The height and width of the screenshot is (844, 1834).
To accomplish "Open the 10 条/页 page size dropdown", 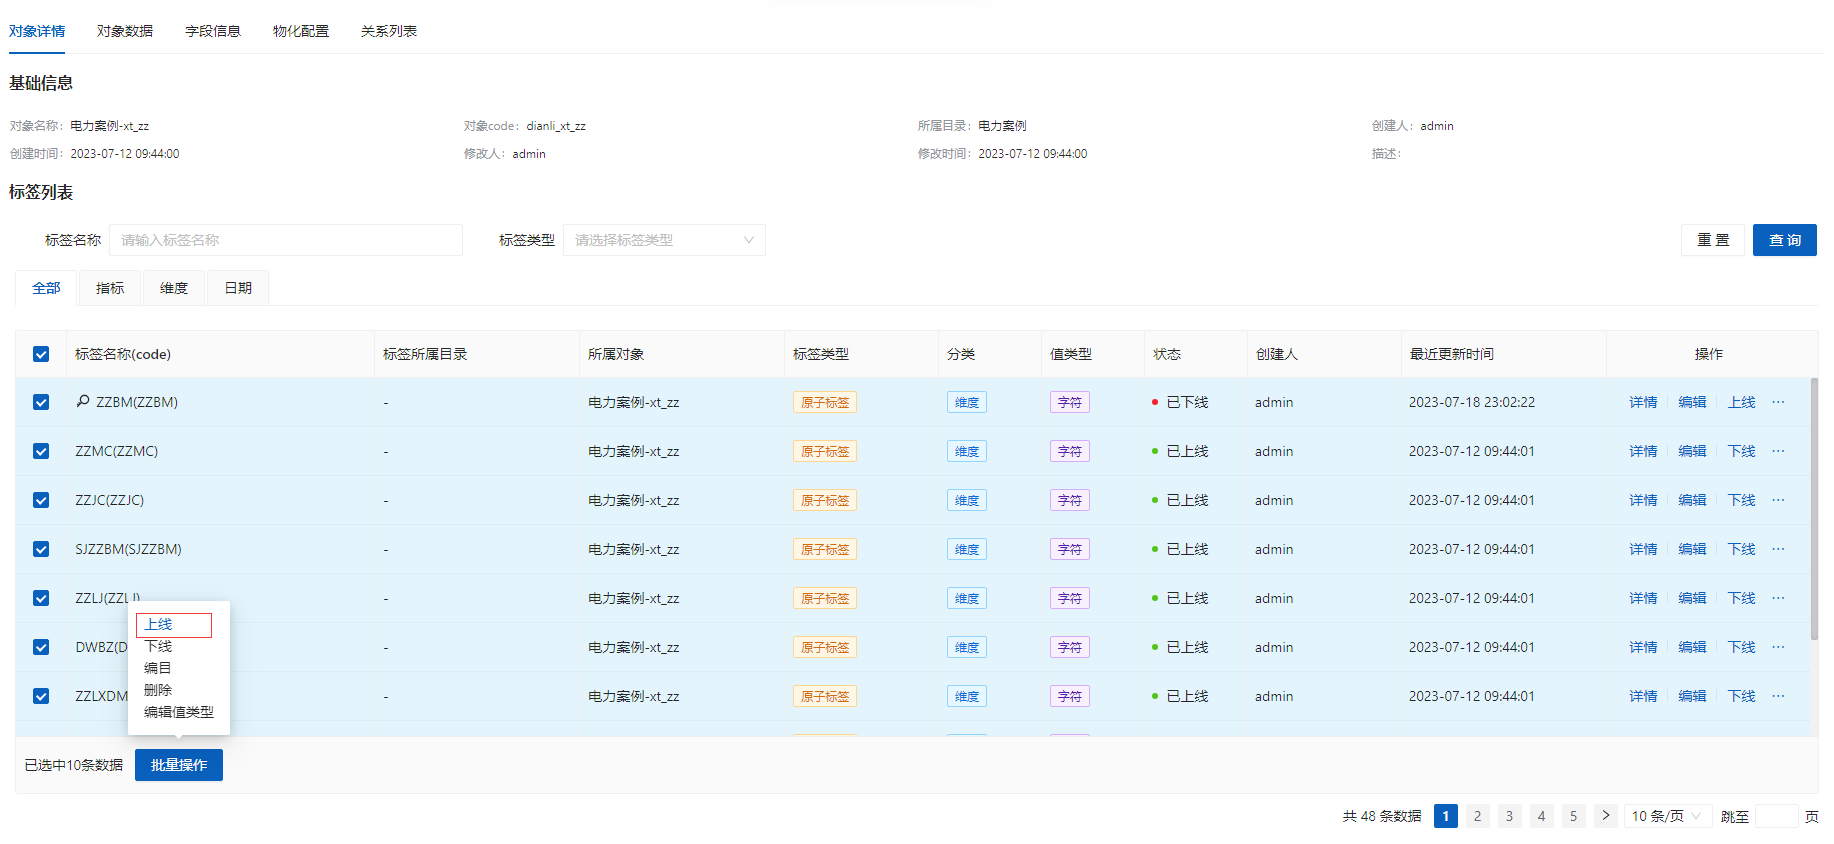I will coord(1666,816).
